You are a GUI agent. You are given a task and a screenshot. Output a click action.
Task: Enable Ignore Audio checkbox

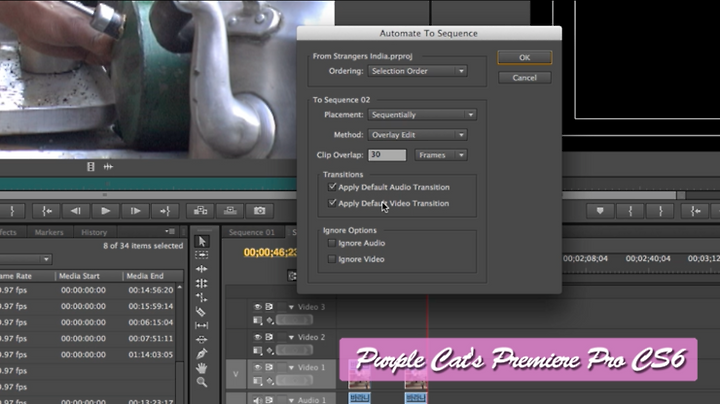point(332,243)
